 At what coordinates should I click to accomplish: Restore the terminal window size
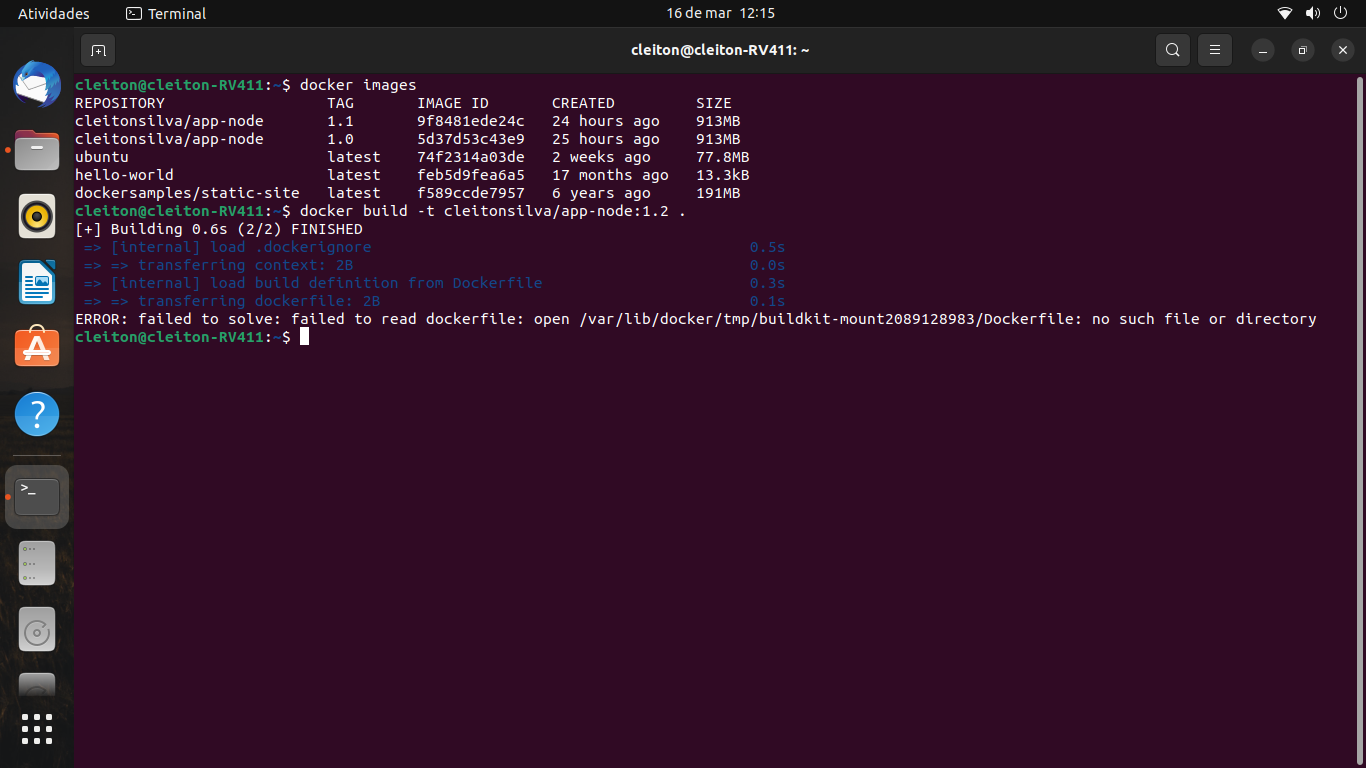1302,50
